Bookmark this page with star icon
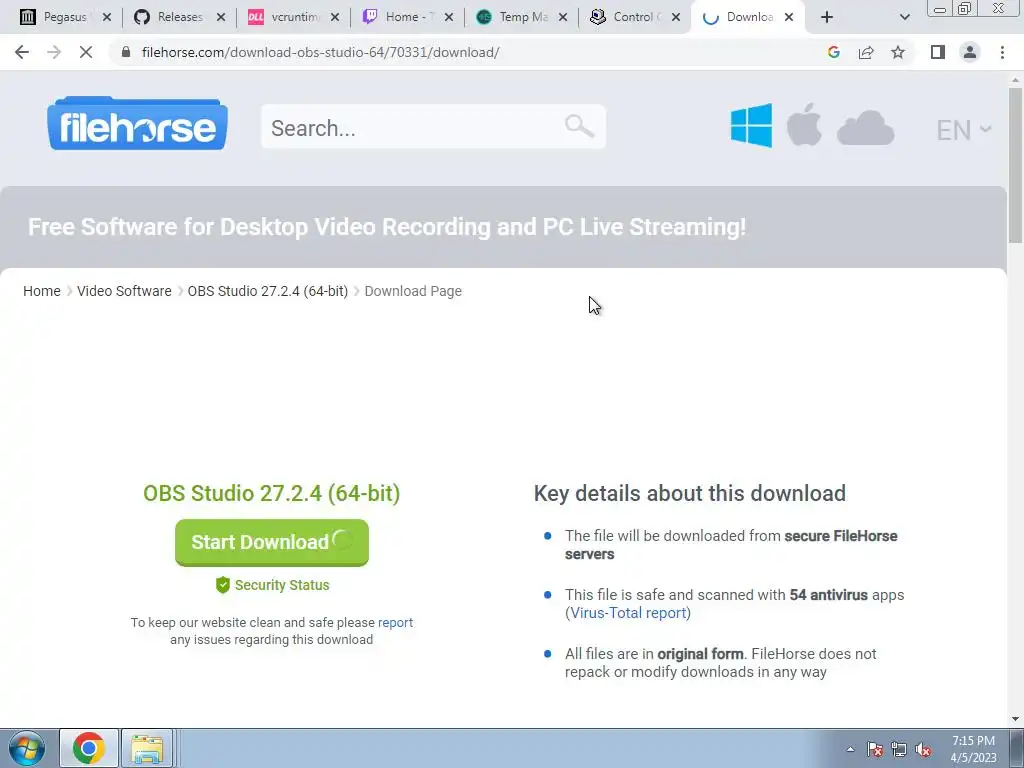The width and height of the screenshot is (1024, 768). [898, 52]
